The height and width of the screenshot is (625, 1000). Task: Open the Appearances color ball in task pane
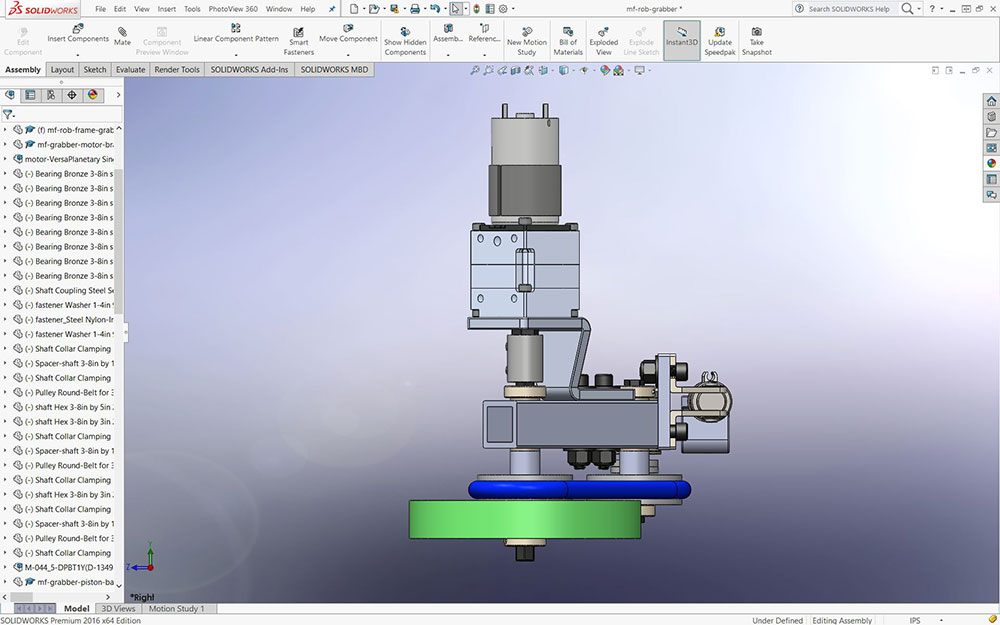[x=991, y=163]
